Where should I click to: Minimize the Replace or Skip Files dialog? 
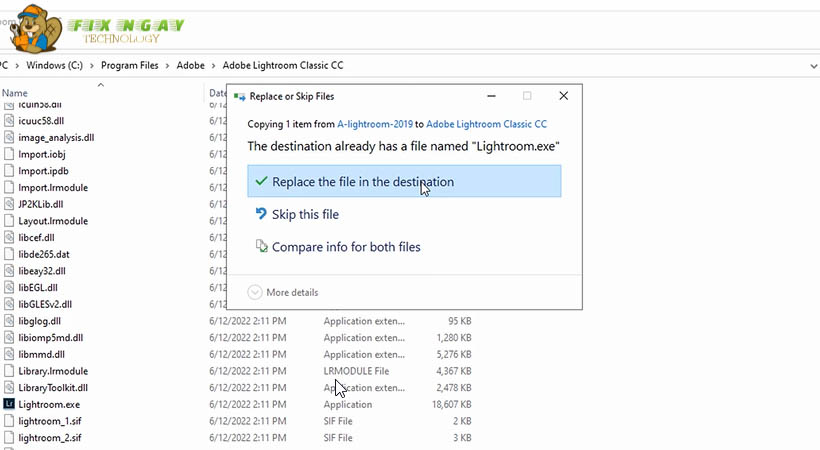[491, 96]
